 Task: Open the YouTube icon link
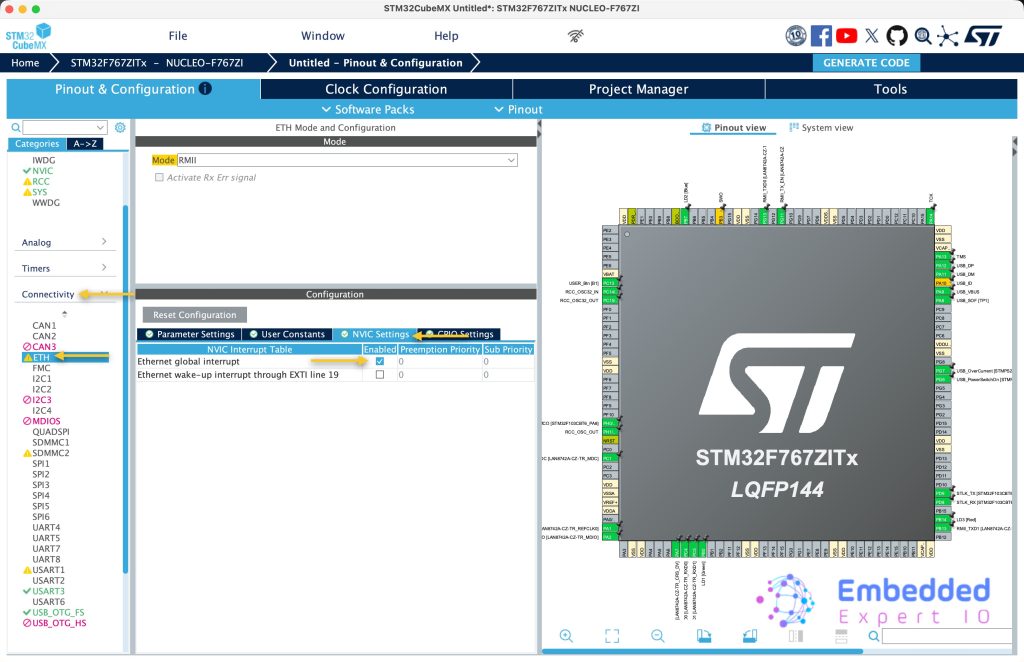[x=846, y=36]
